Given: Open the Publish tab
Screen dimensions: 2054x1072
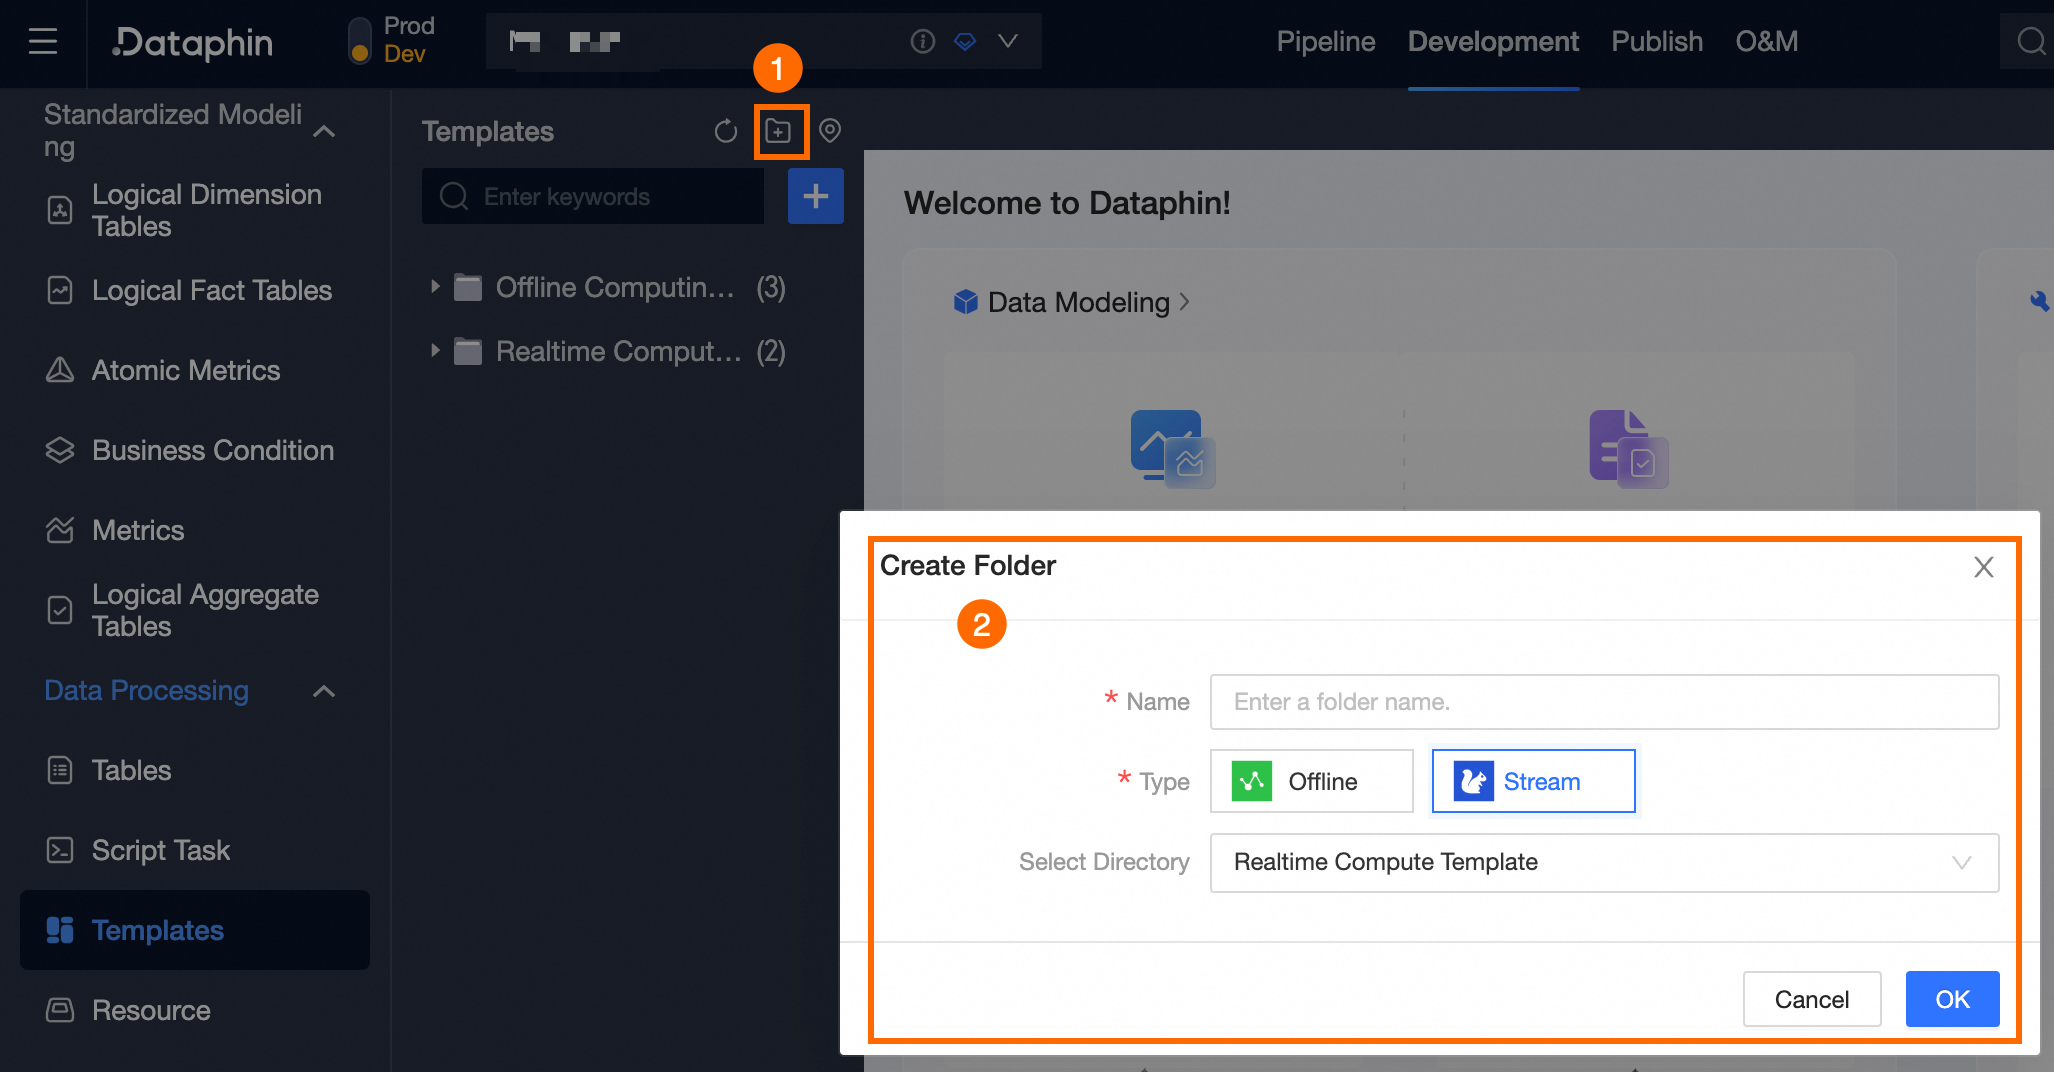Looking at the screenshot, I should 1657,42.
